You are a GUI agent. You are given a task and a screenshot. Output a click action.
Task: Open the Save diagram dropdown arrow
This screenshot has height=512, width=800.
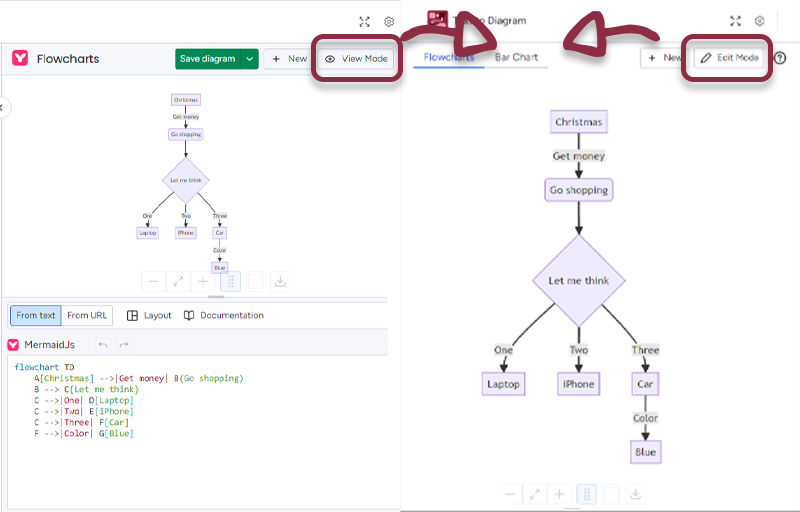249,59
